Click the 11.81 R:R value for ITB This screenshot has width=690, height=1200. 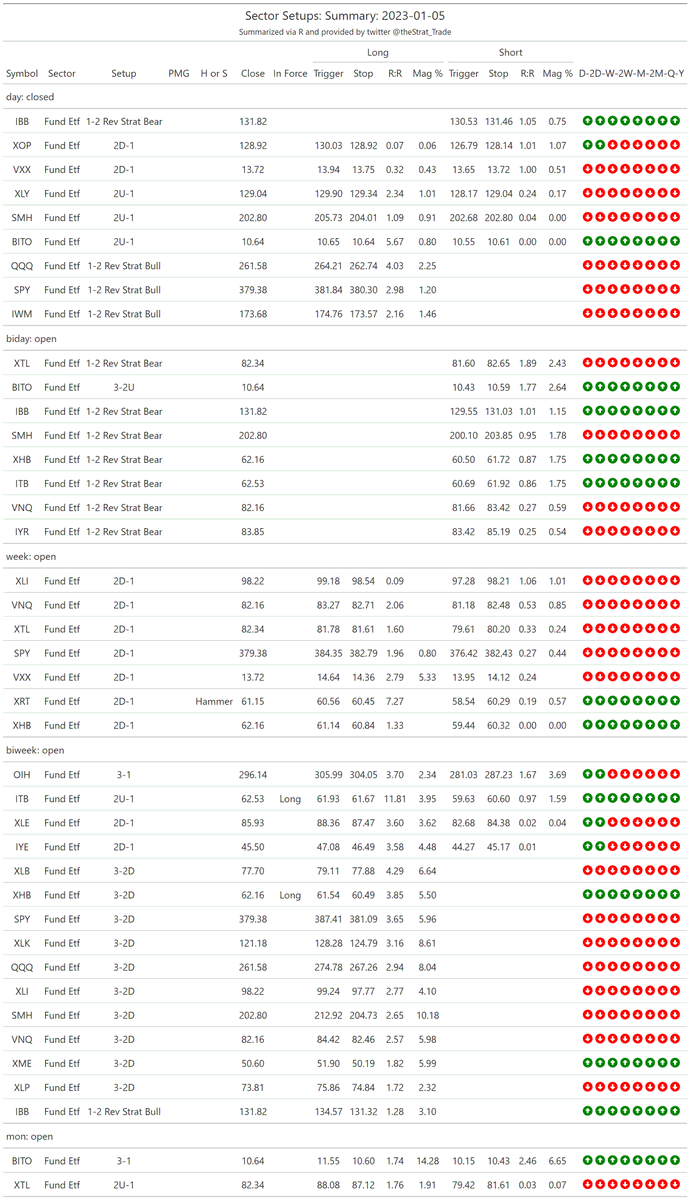click(x=395, y=798)
